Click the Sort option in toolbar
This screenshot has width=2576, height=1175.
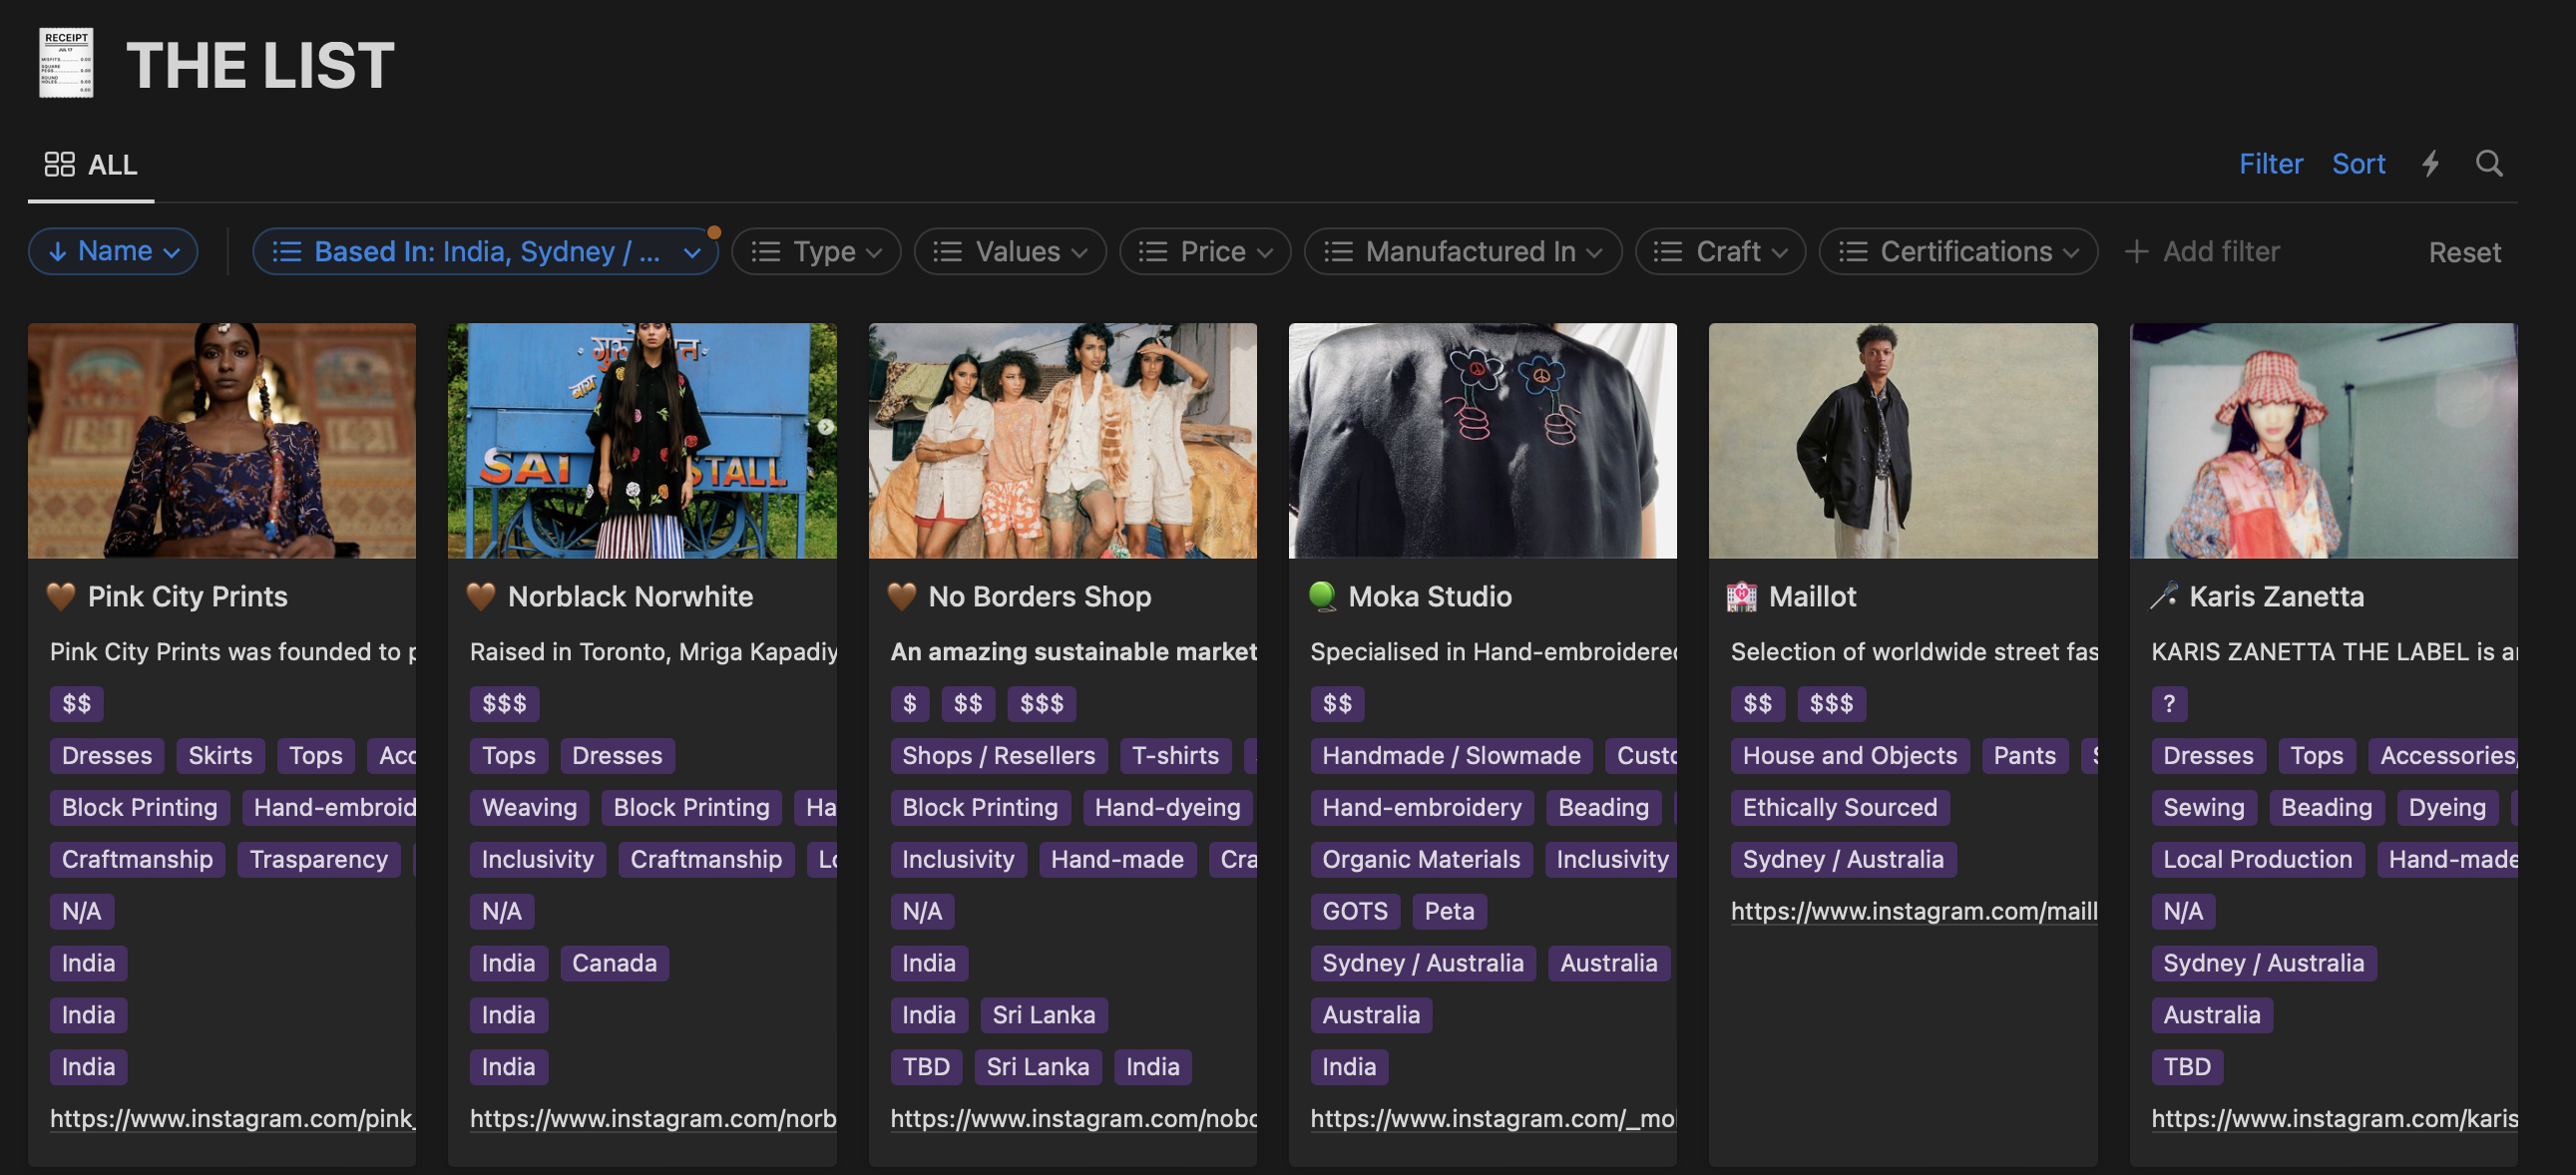coord(2357,163)
